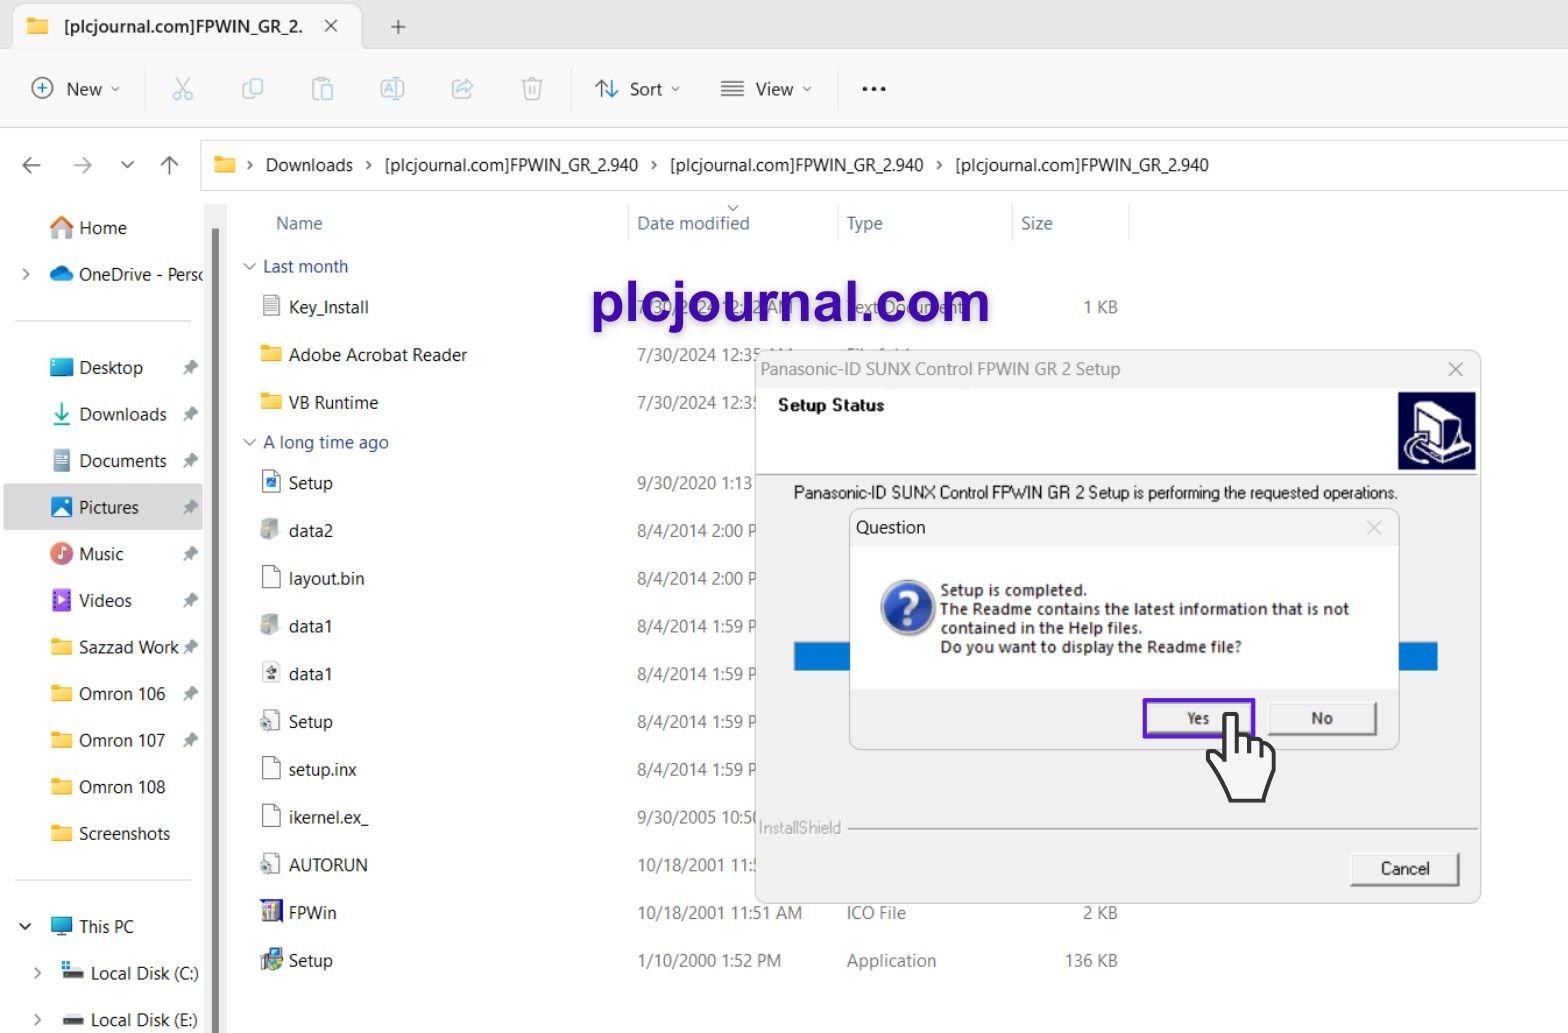Click the Copy icon in toolbar
This screenshot has height=1033, width=1568.
(x=252, y=89)
